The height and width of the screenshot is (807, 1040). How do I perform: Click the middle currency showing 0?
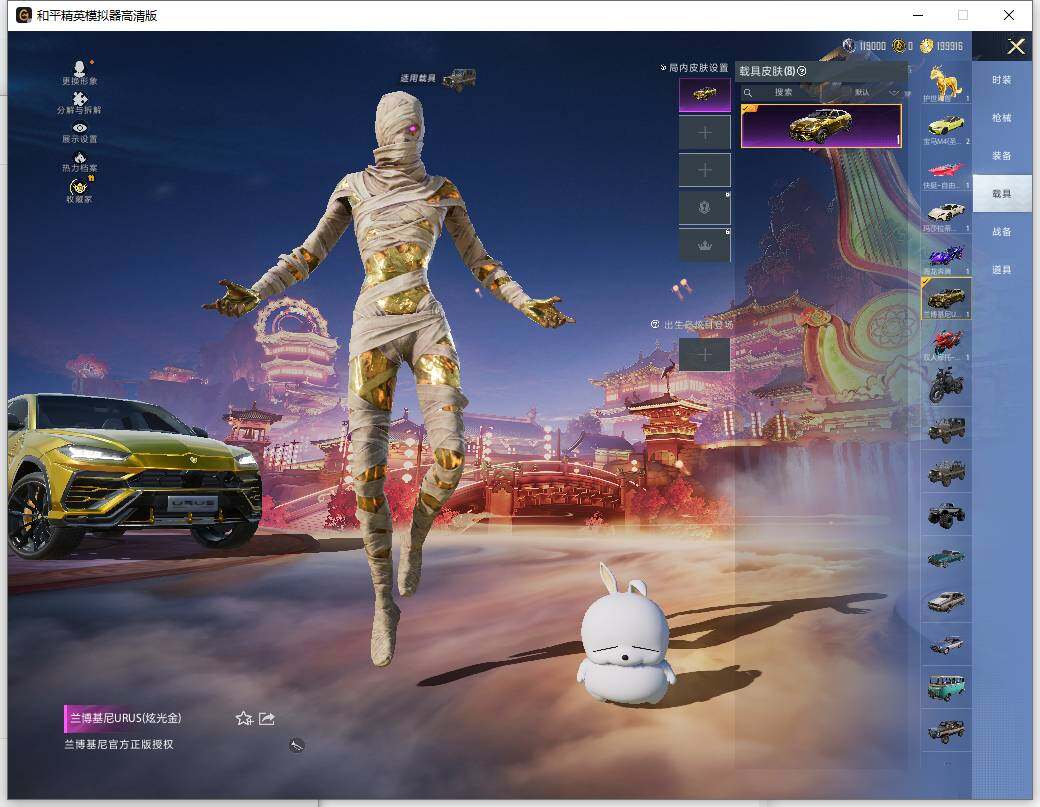pos(903,46)
